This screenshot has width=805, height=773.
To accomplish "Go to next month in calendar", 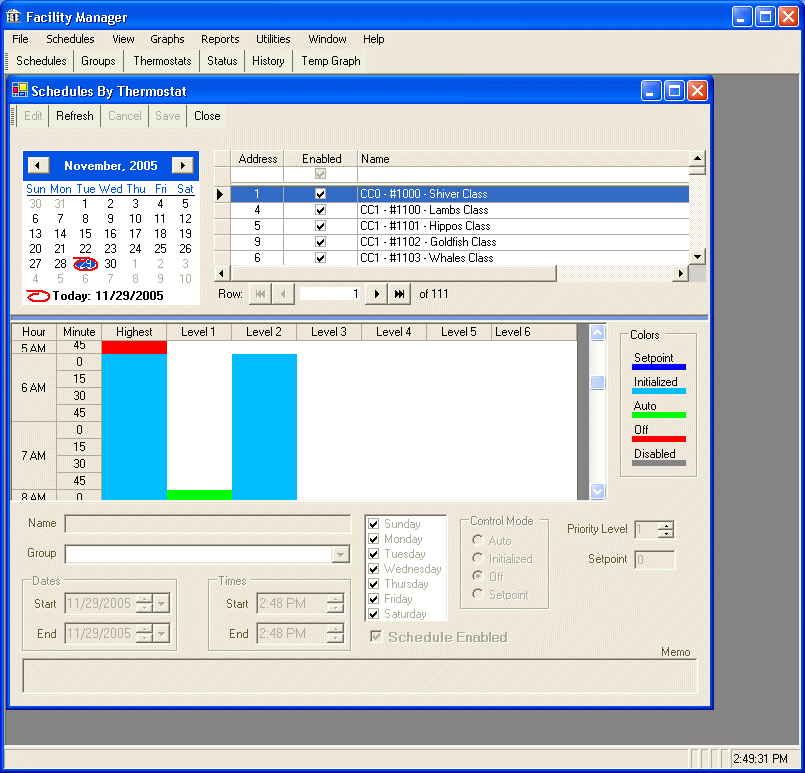I will click(x=183, y=165).
